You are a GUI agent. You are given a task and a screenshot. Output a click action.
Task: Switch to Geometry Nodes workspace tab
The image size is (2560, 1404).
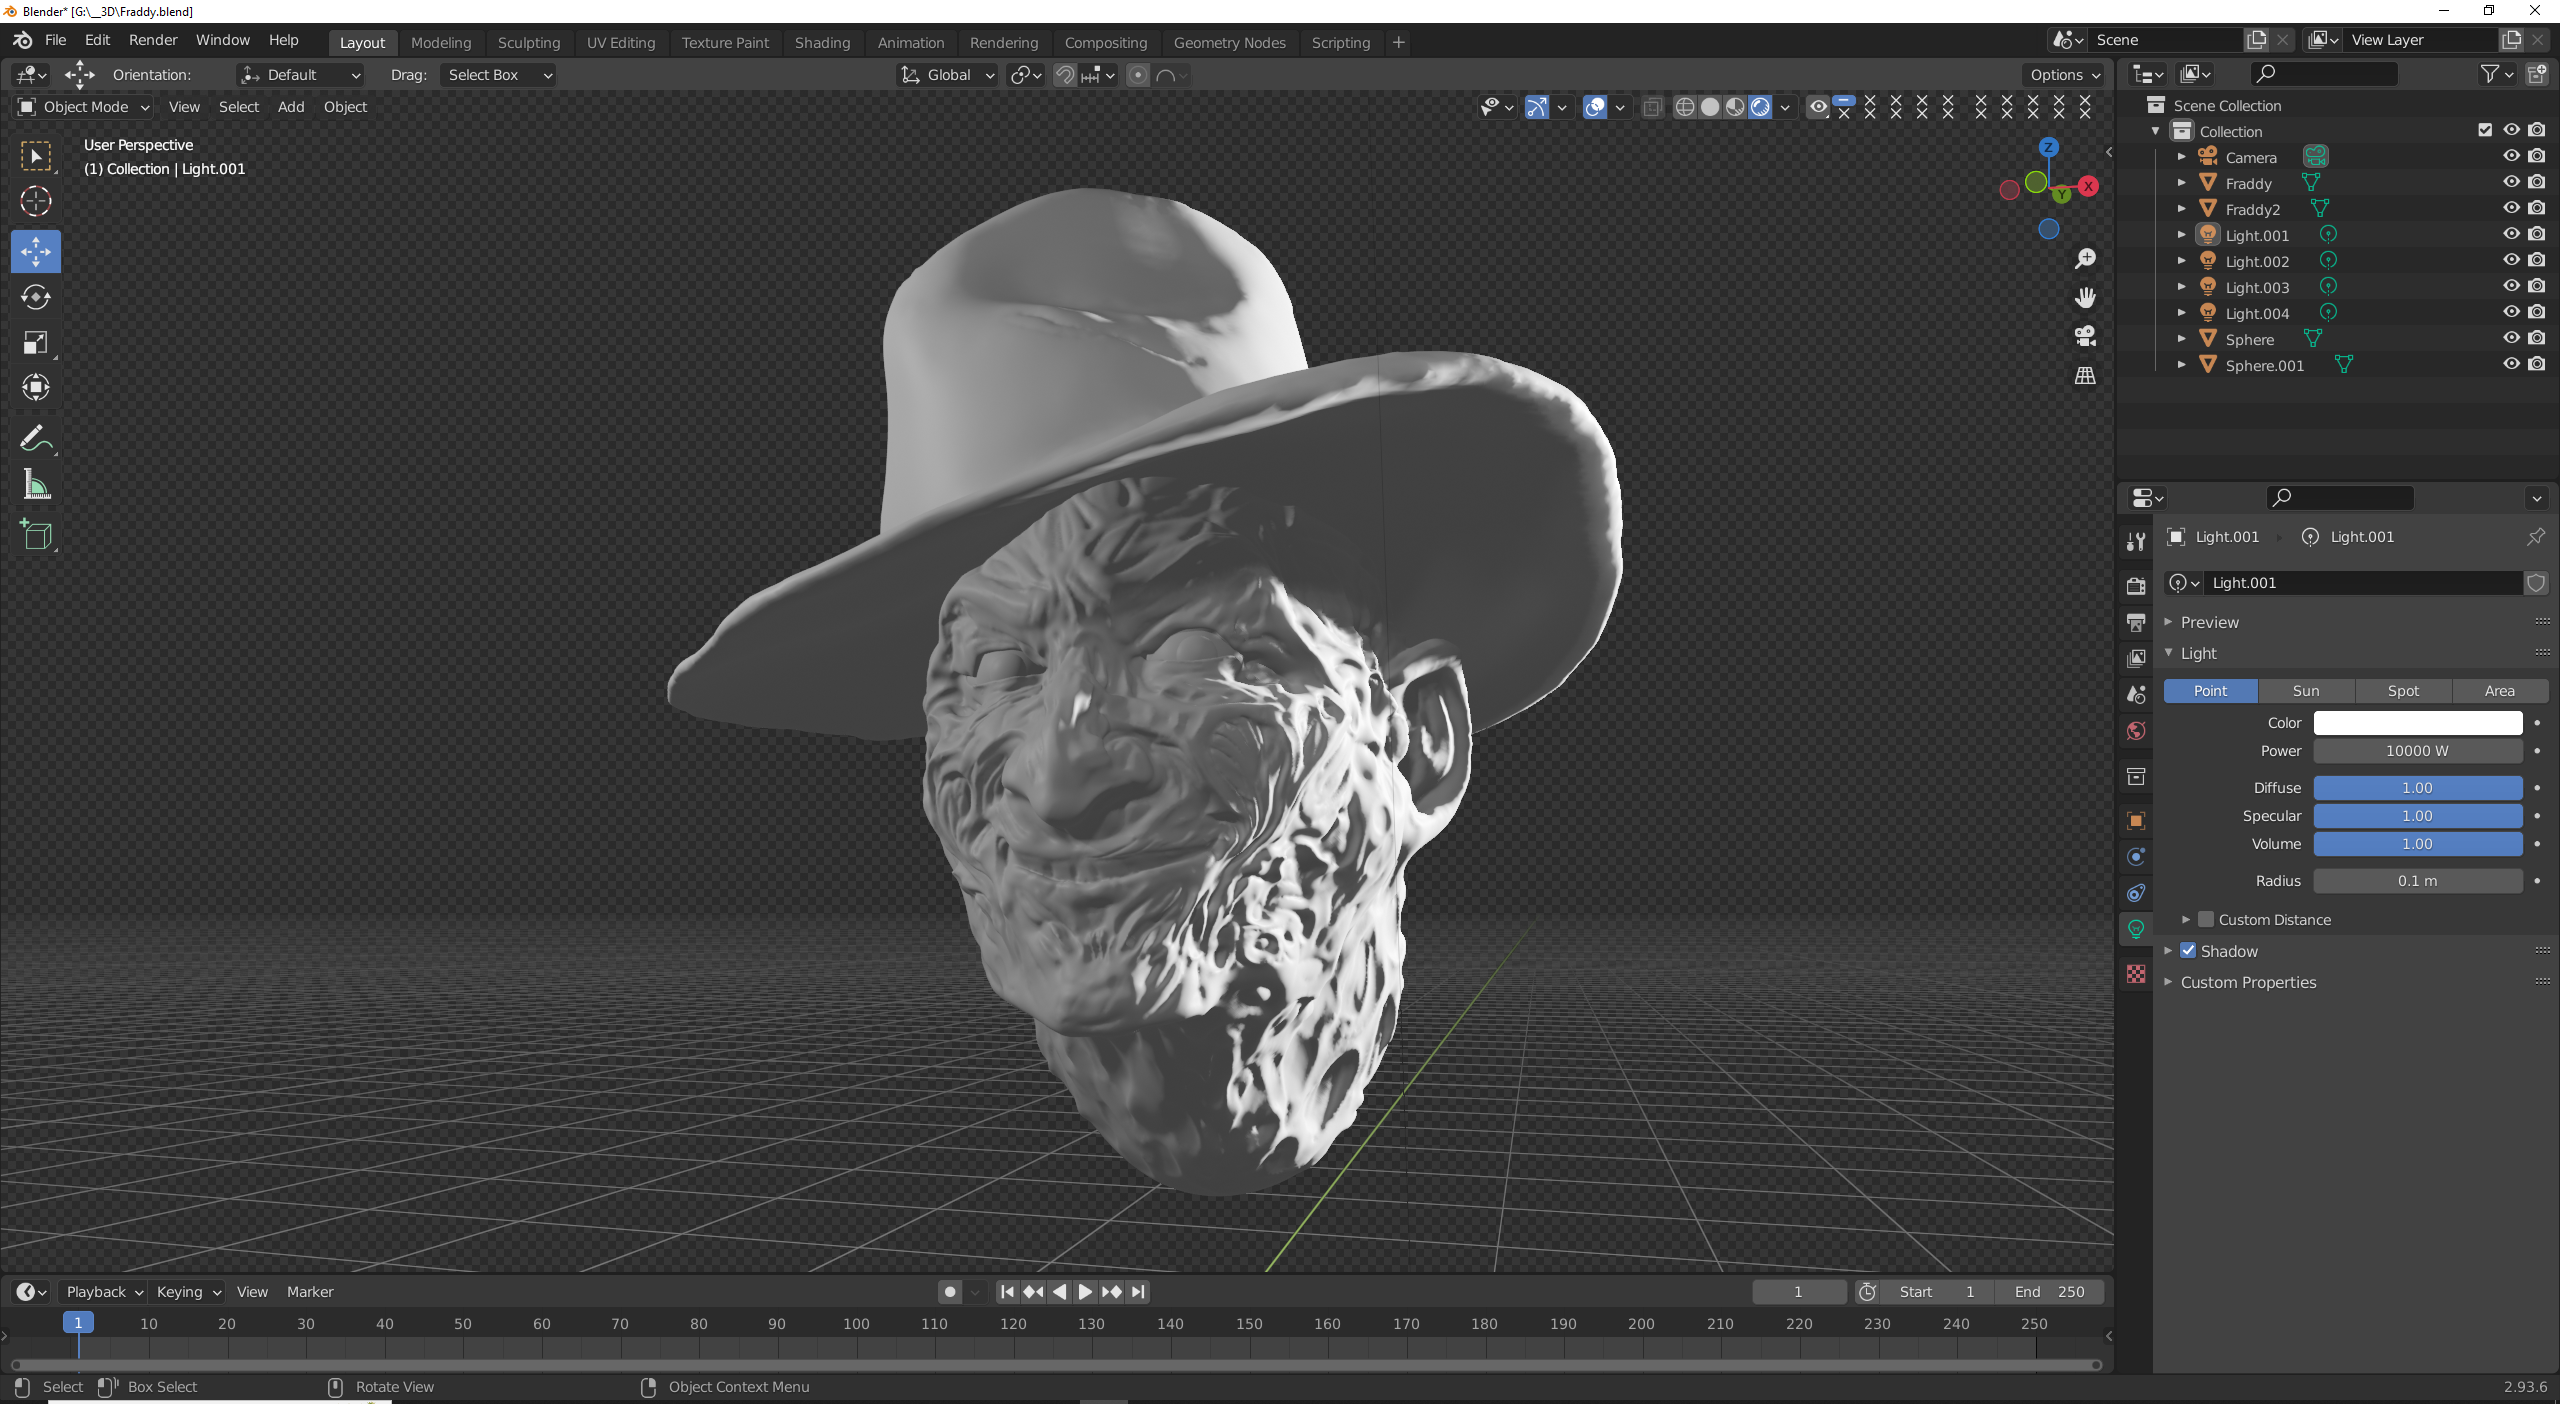pos(1229,43)
